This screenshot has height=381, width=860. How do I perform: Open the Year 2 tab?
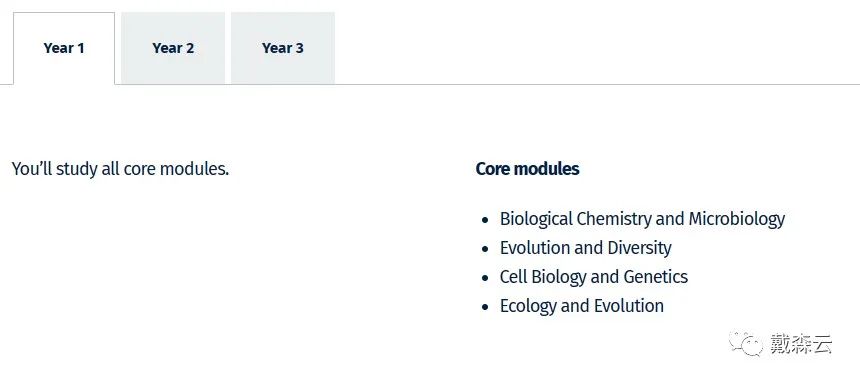click(x=173, y=48)
